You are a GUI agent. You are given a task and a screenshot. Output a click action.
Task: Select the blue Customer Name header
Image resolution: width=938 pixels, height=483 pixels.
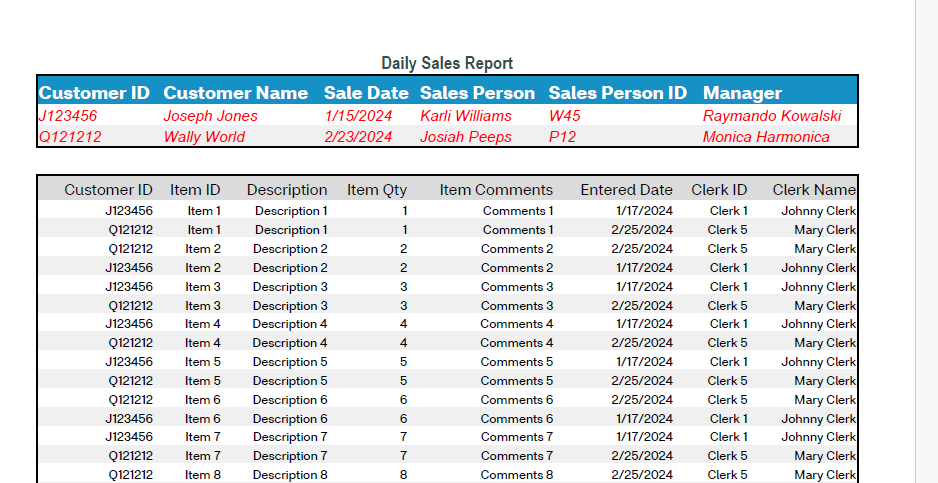click(x=236, y=93)
